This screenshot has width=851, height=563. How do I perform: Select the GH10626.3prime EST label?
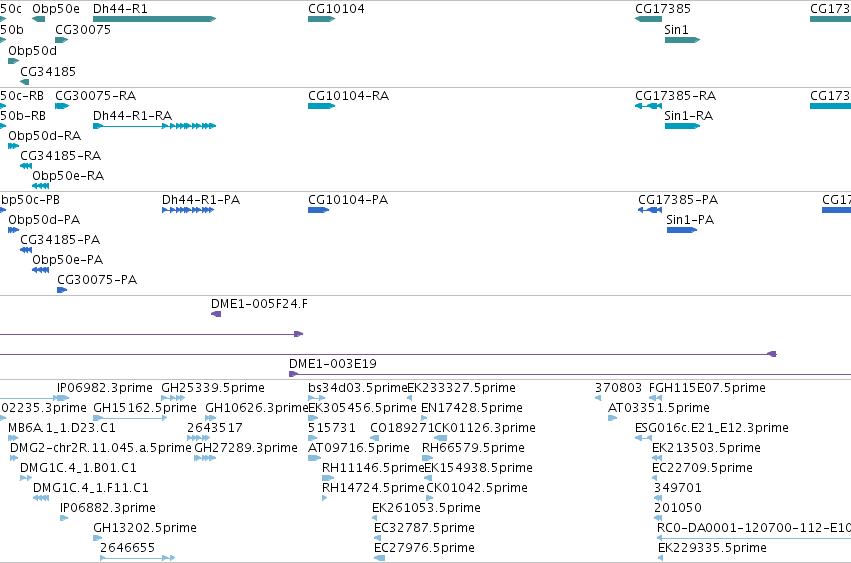256,408
